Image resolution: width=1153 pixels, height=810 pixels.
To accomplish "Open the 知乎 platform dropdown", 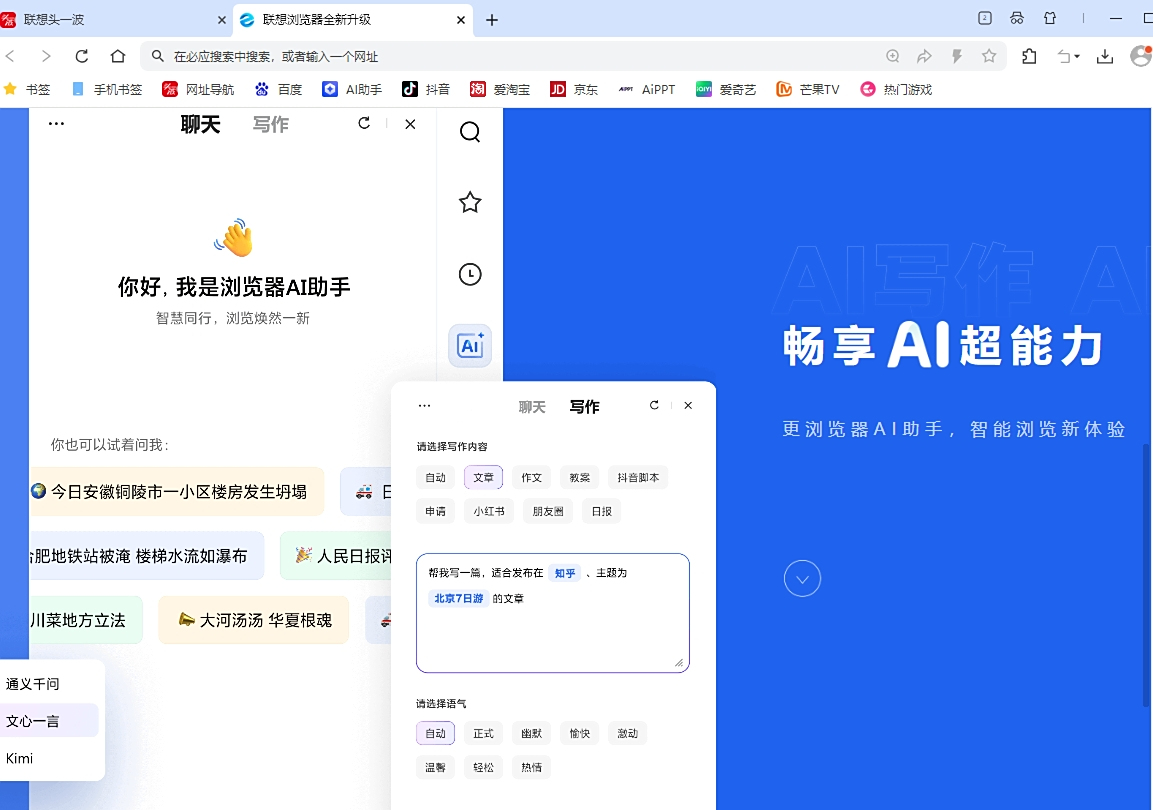I will [x=565, y=573].
